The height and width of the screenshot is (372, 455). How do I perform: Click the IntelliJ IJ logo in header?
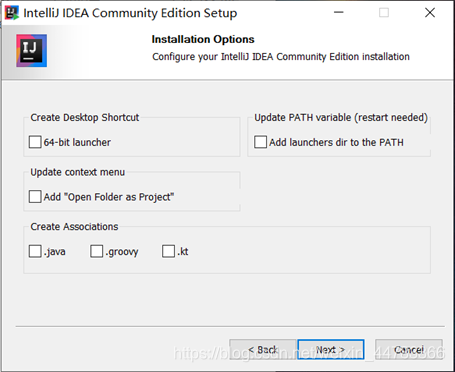pos(32,51)
